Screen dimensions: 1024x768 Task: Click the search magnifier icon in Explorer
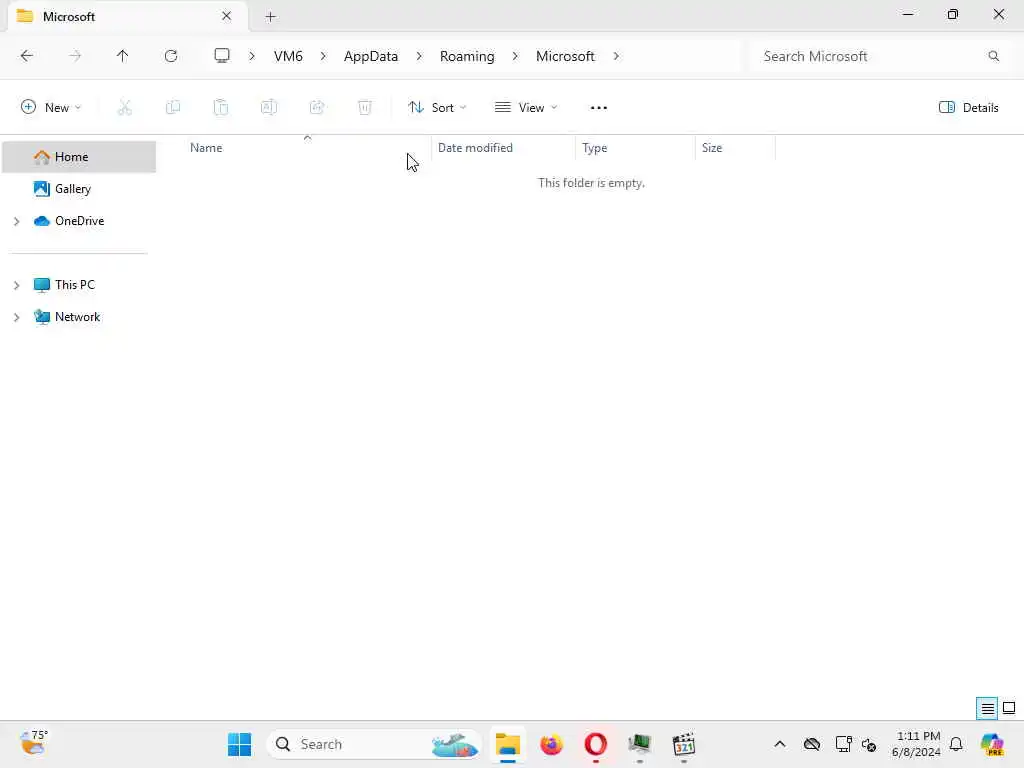click(993, 56)
